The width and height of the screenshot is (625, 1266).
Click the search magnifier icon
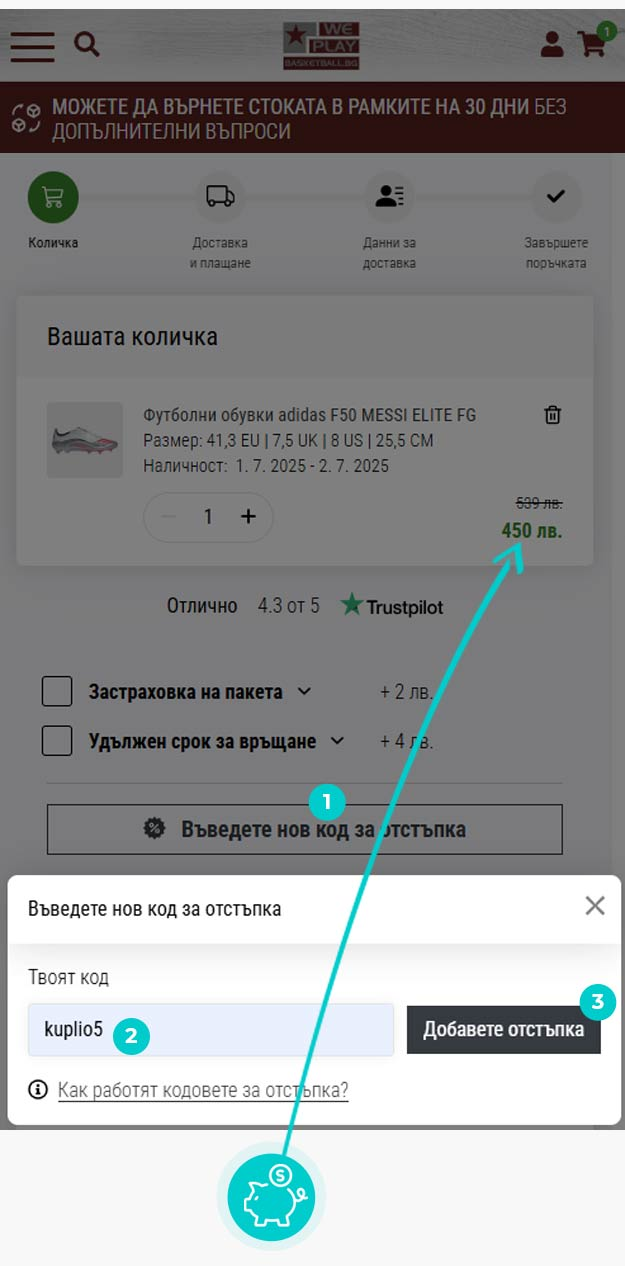coord(87,44)
